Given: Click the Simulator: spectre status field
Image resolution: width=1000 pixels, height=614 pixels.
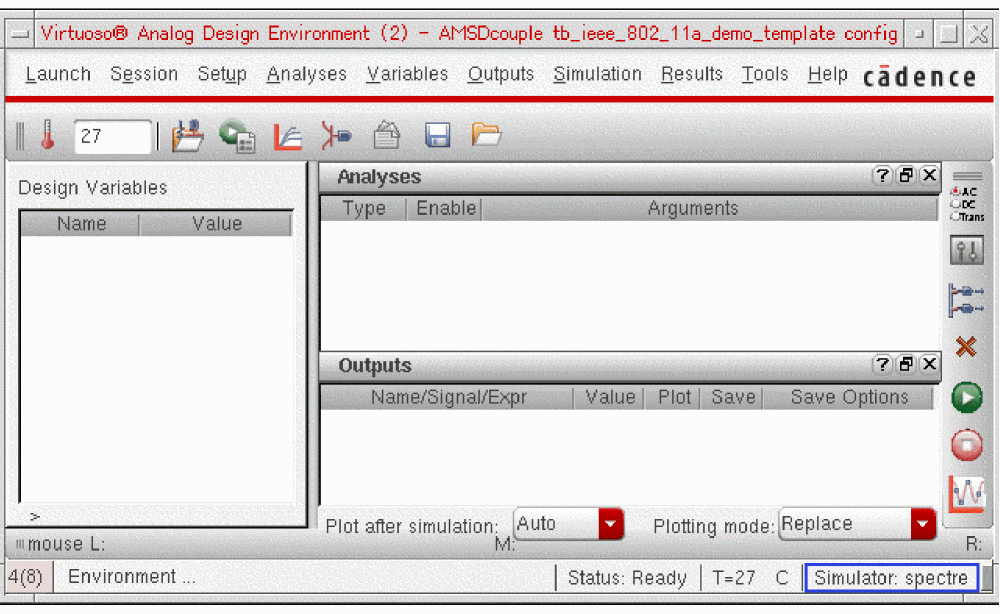Looking at the screenshot, I should (891, 578).
